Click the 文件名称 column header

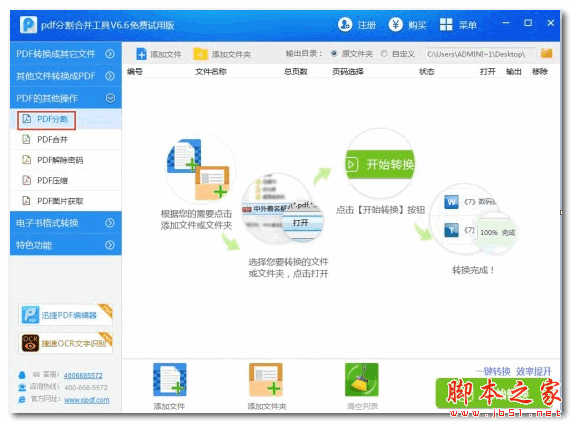(x=211, y=72)
